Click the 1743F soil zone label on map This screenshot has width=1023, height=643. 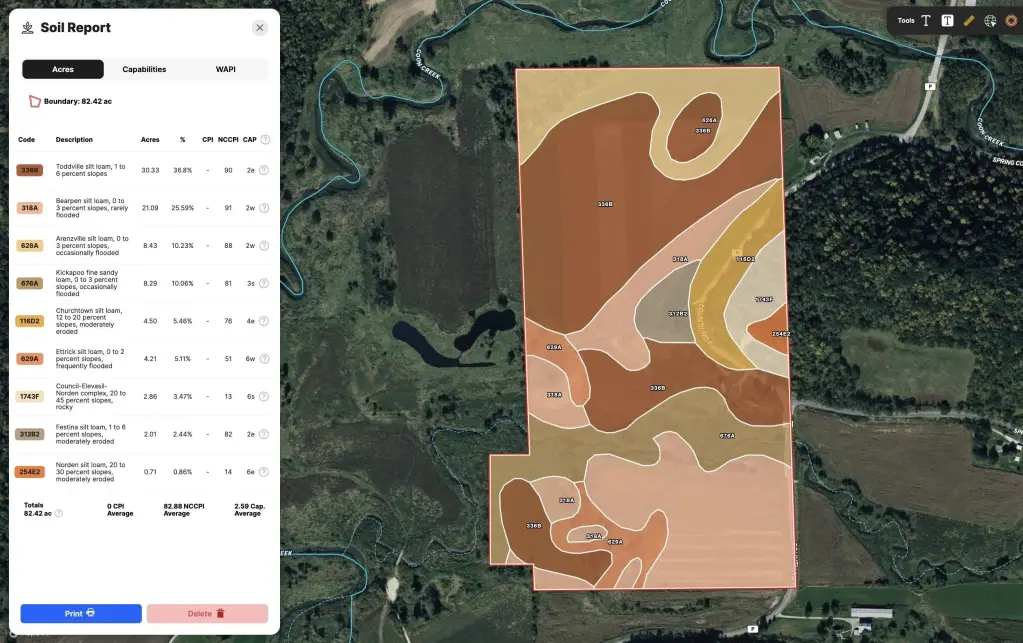[763, 299]
